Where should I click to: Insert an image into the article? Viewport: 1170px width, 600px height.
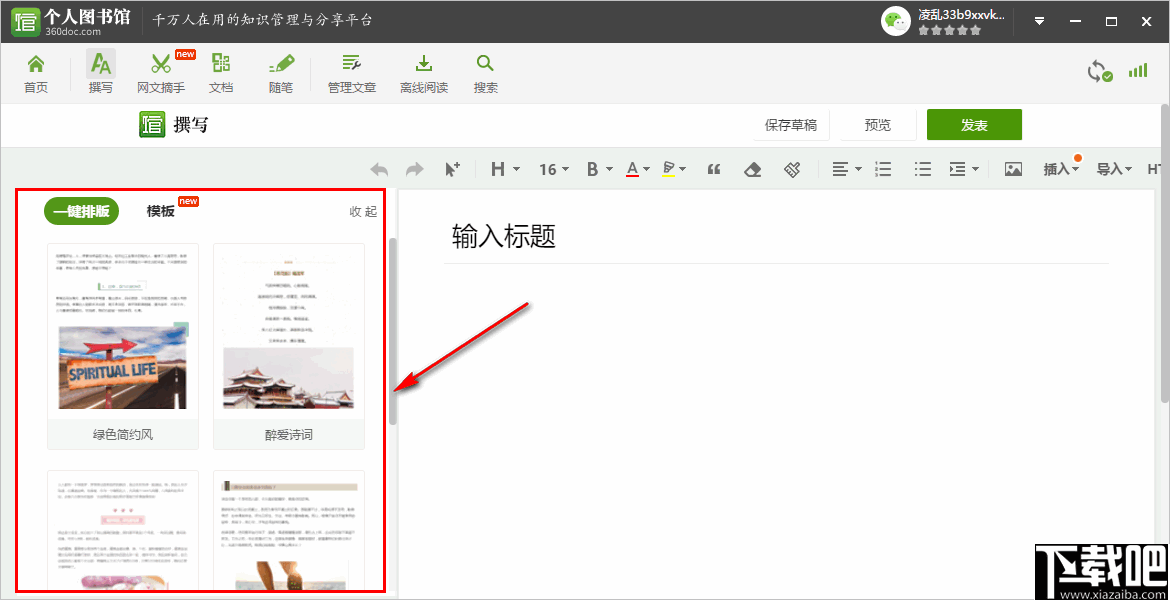(x=1012, y=168)
